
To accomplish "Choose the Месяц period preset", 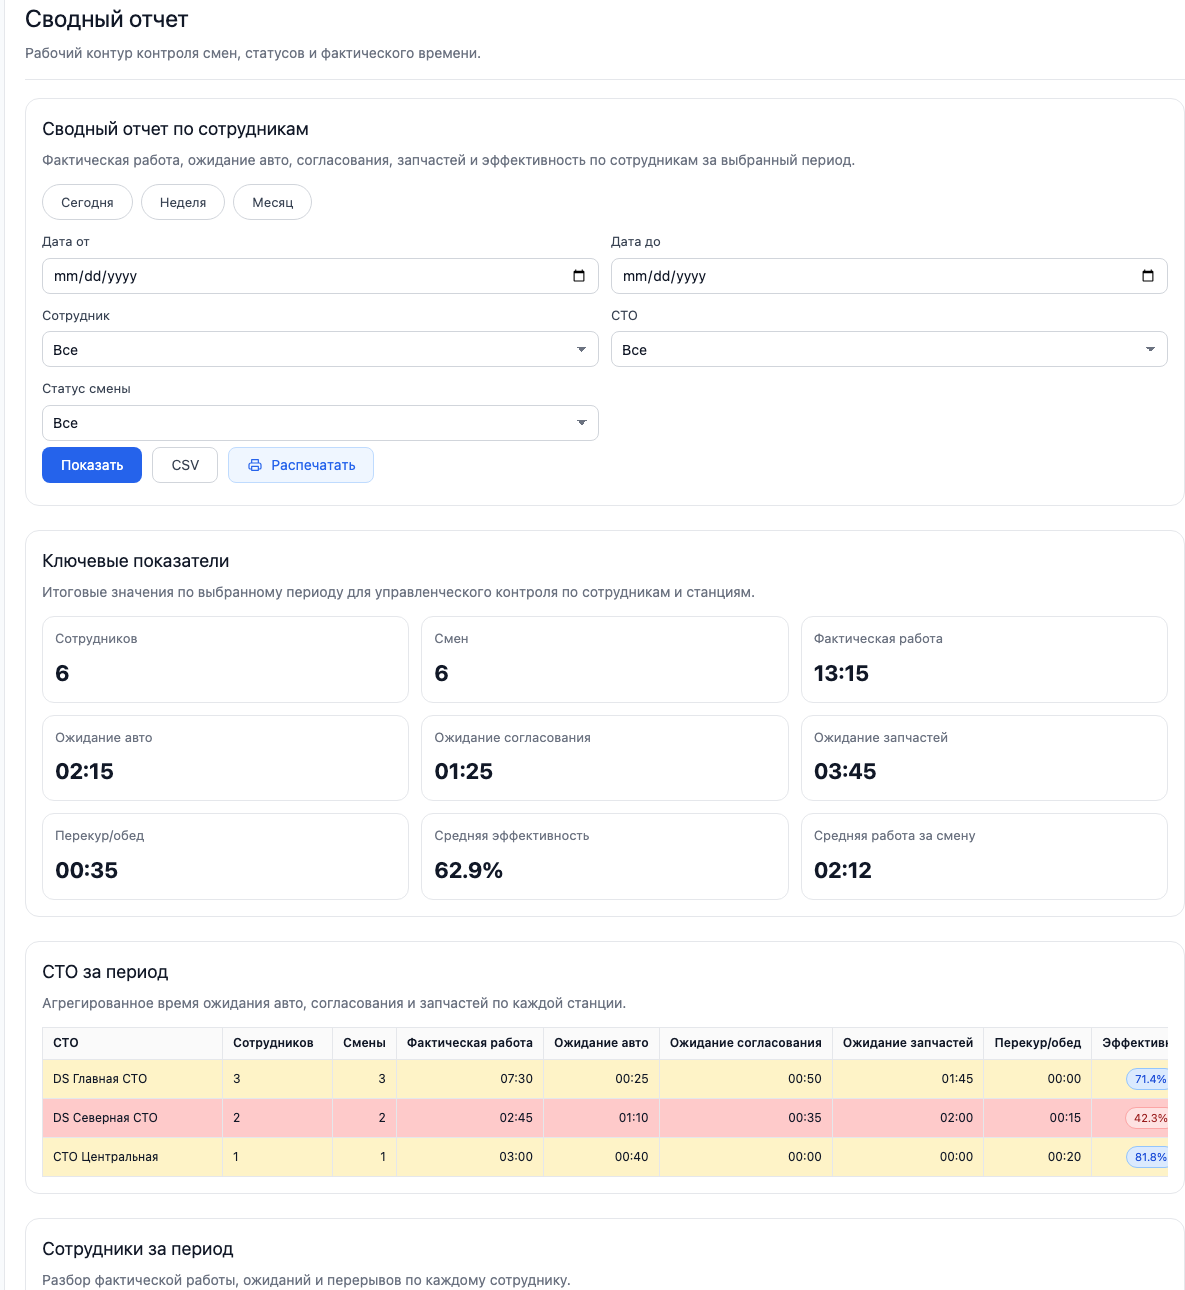I will tap(272, 202).
